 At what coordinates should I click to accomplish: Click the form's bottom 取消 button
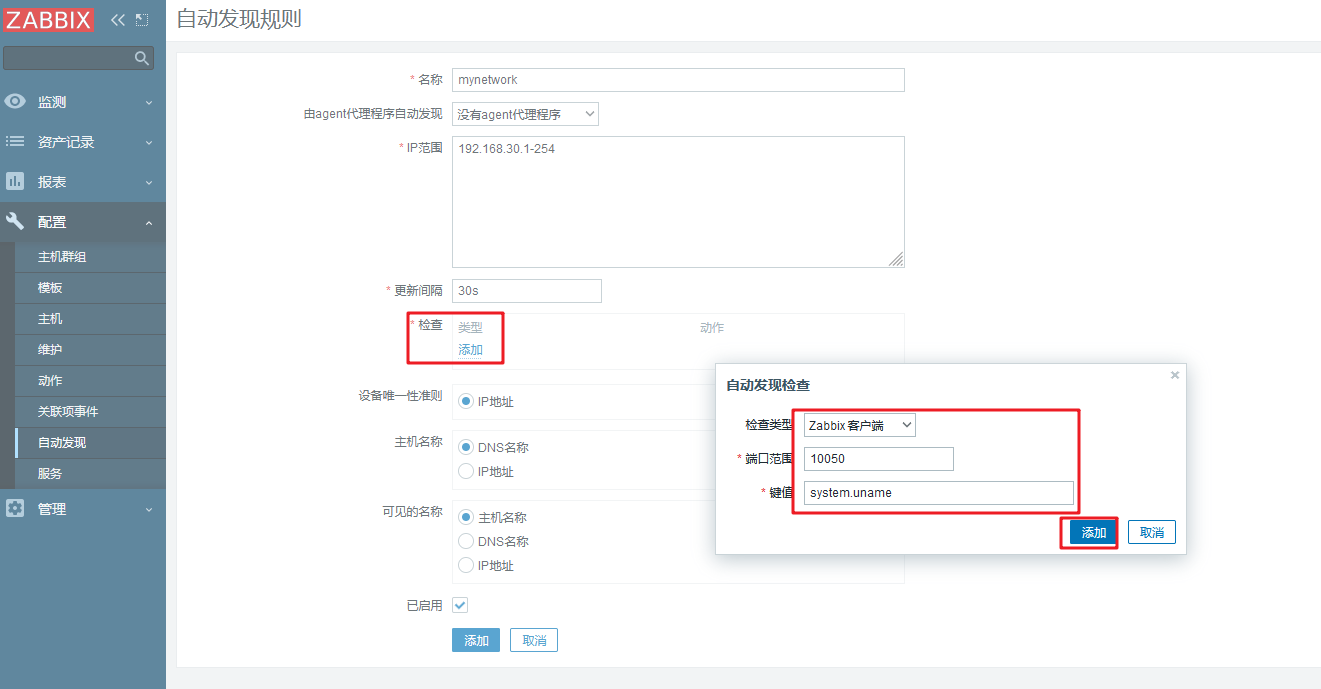[534, 640]
